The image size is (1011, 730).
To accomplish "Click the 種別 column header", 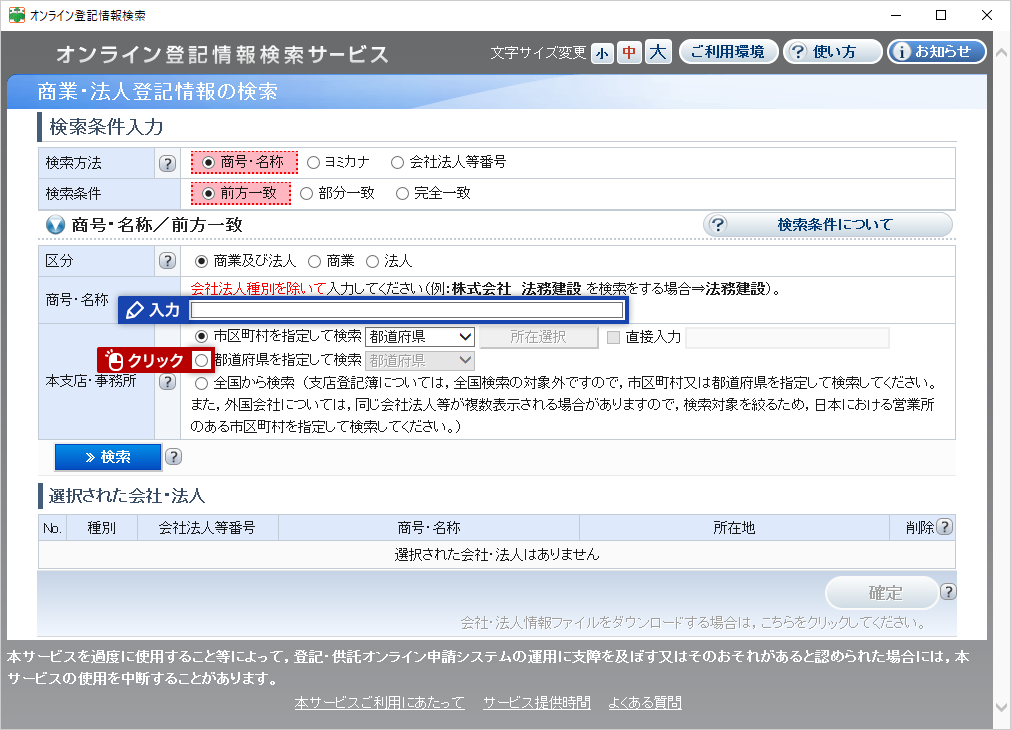I will (102, 528).
